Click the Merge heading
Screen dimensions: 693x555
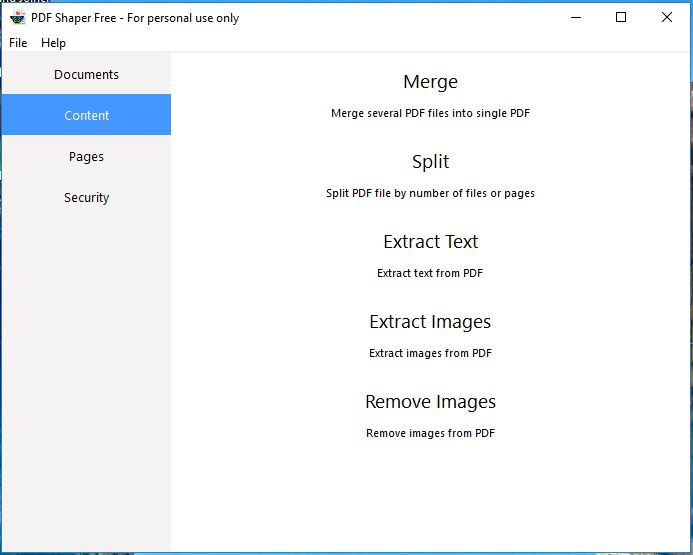tap(430, 82)
